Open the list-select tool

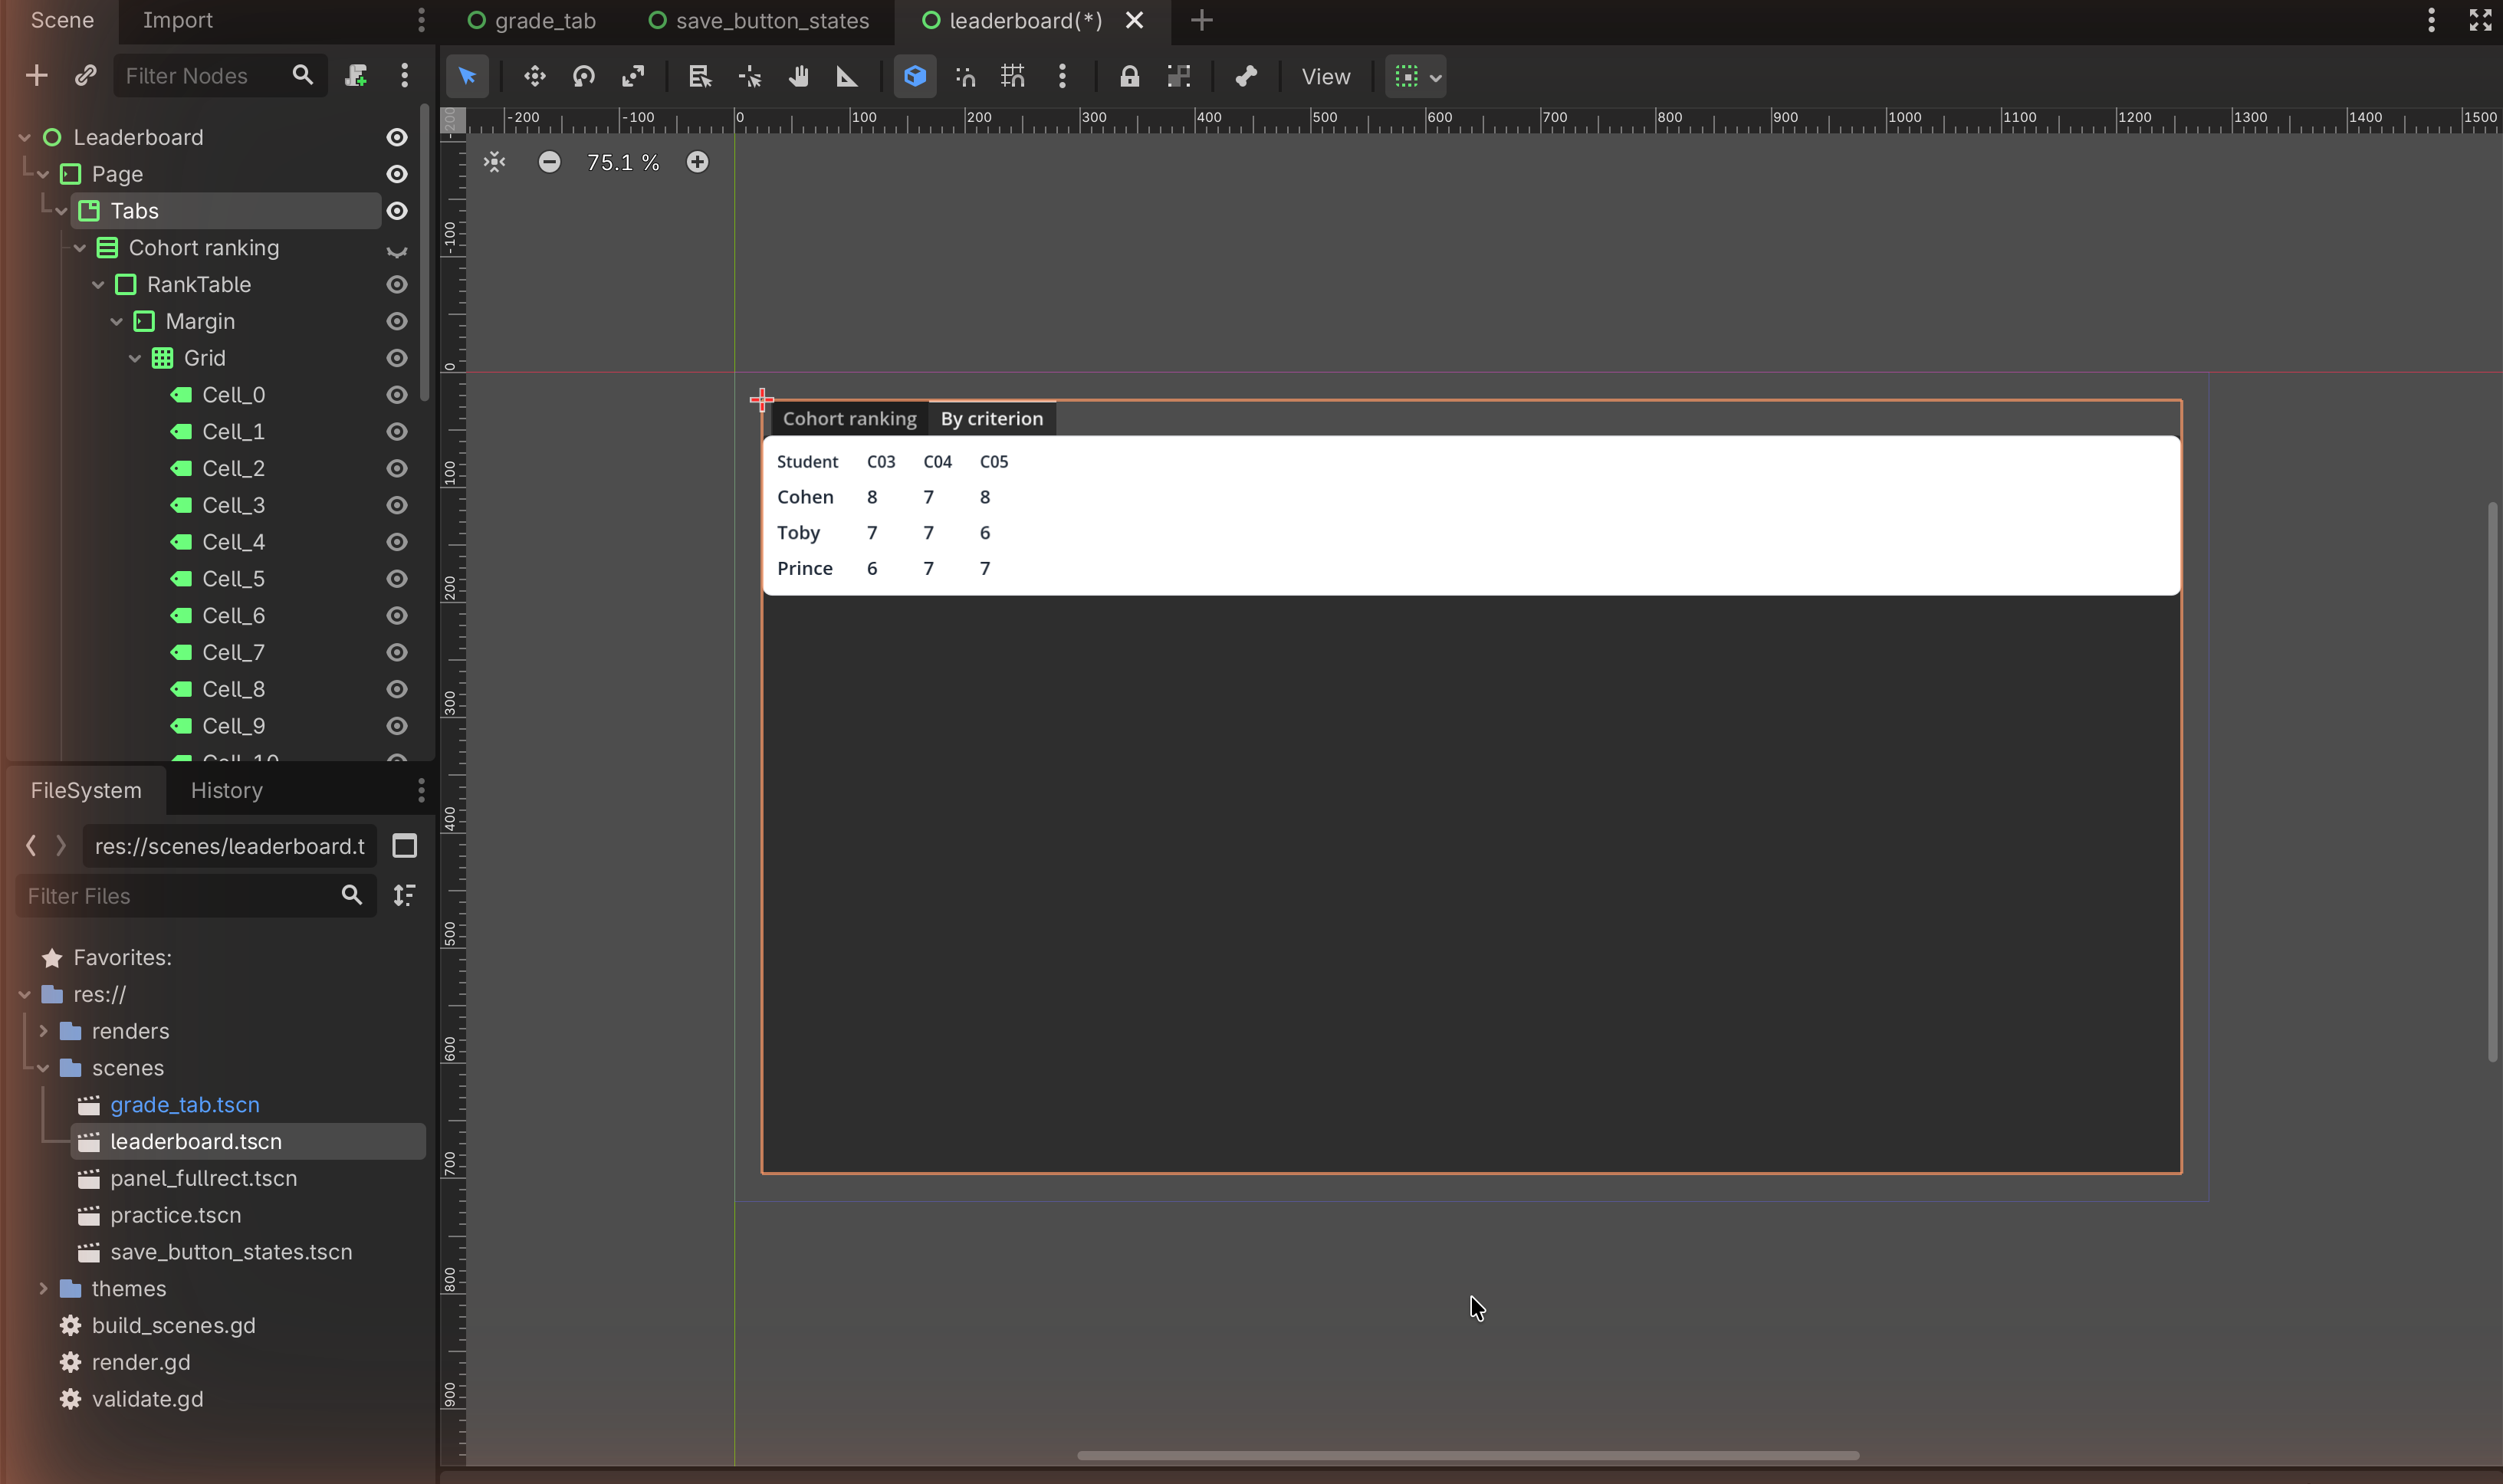pyautogui.click(x=700, y=76)
